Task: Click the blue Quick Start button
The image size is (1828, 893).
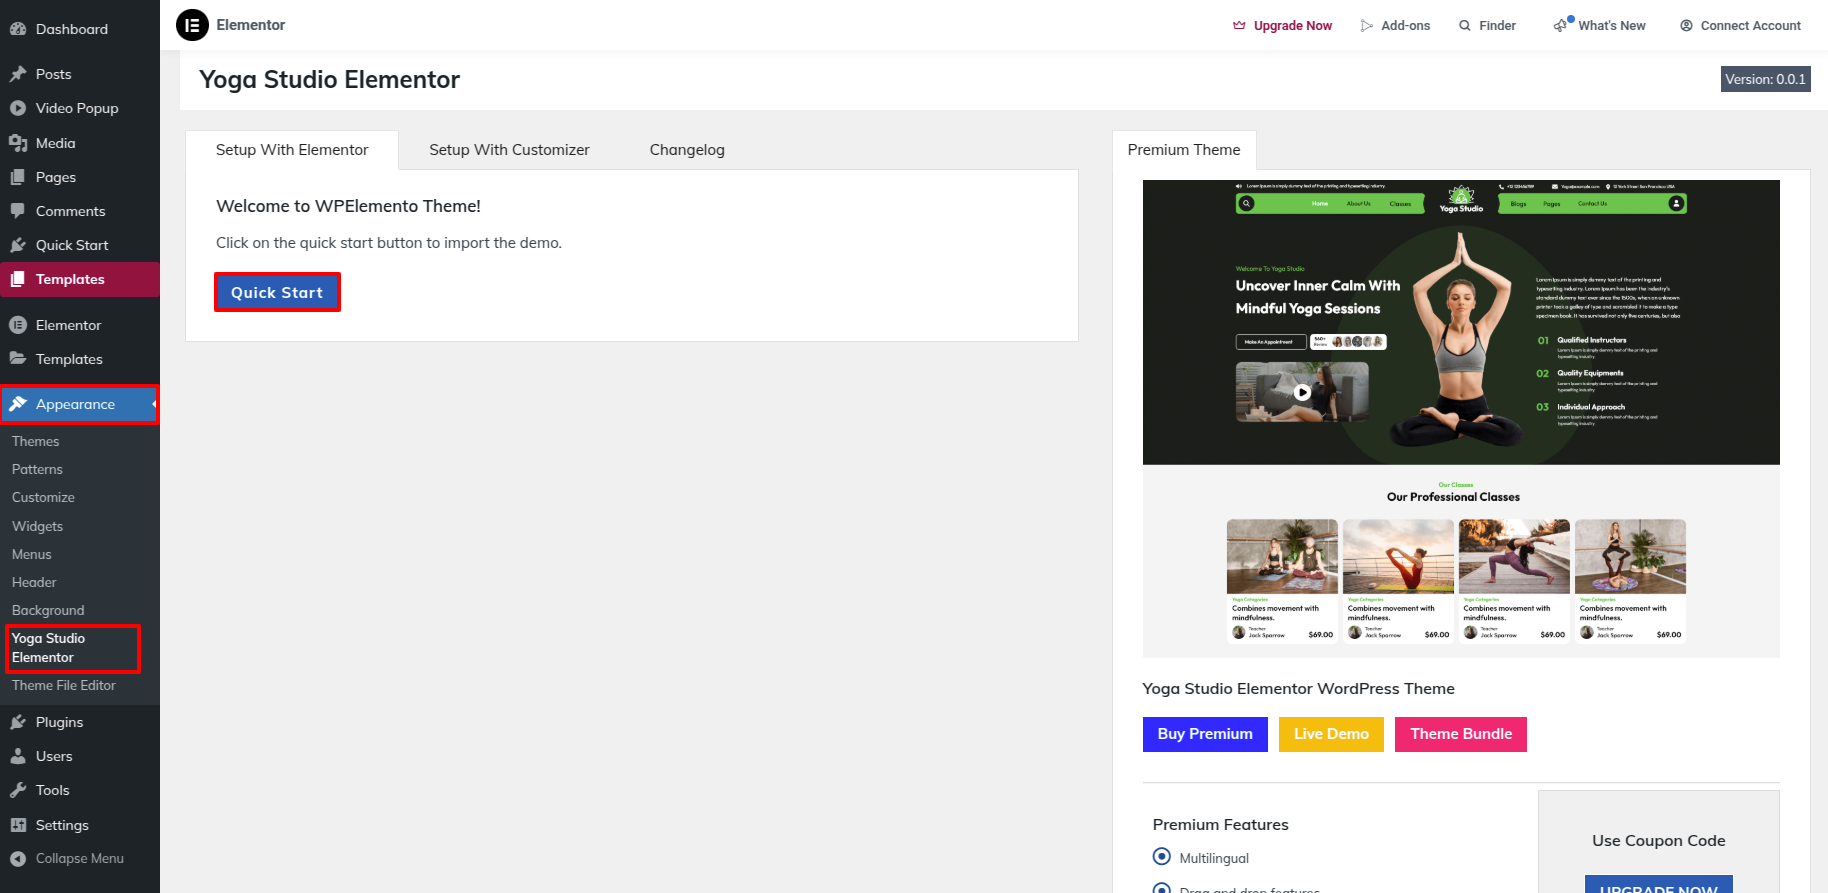Action: pos(277,292)
